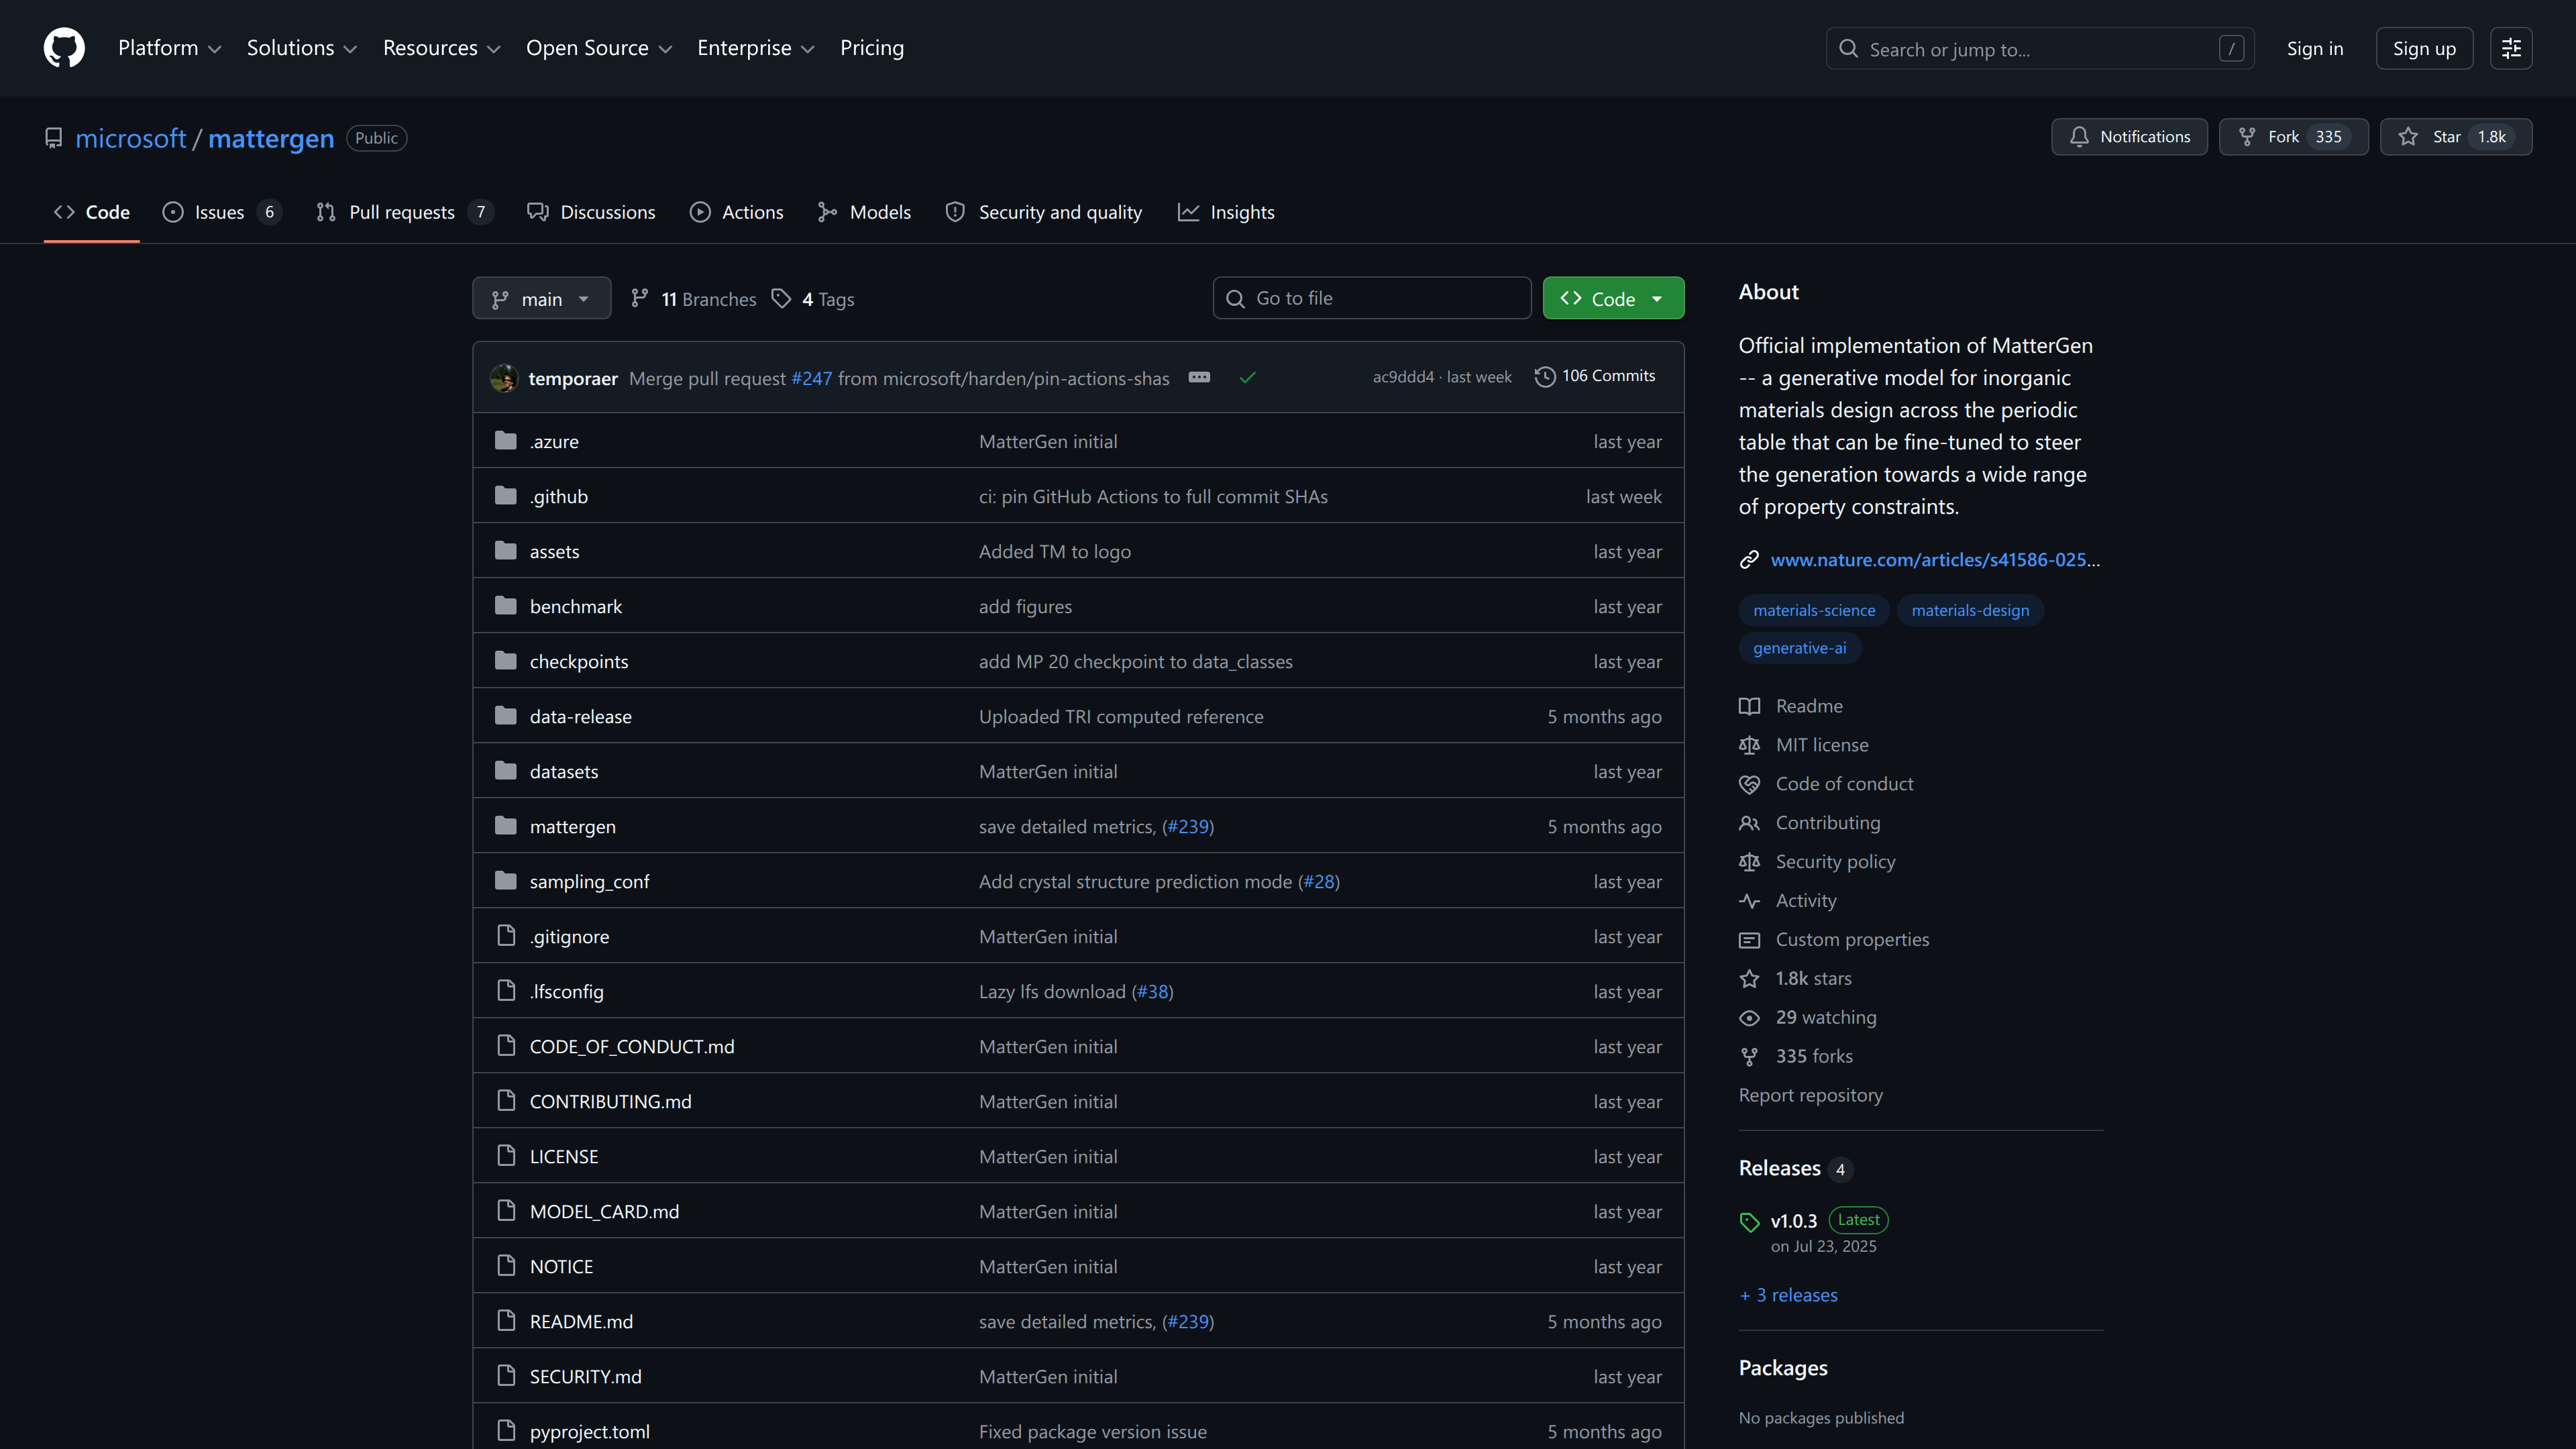2576x1449 pixels.
Task: Click the mattergen folder icon
Action: (506, 826)
